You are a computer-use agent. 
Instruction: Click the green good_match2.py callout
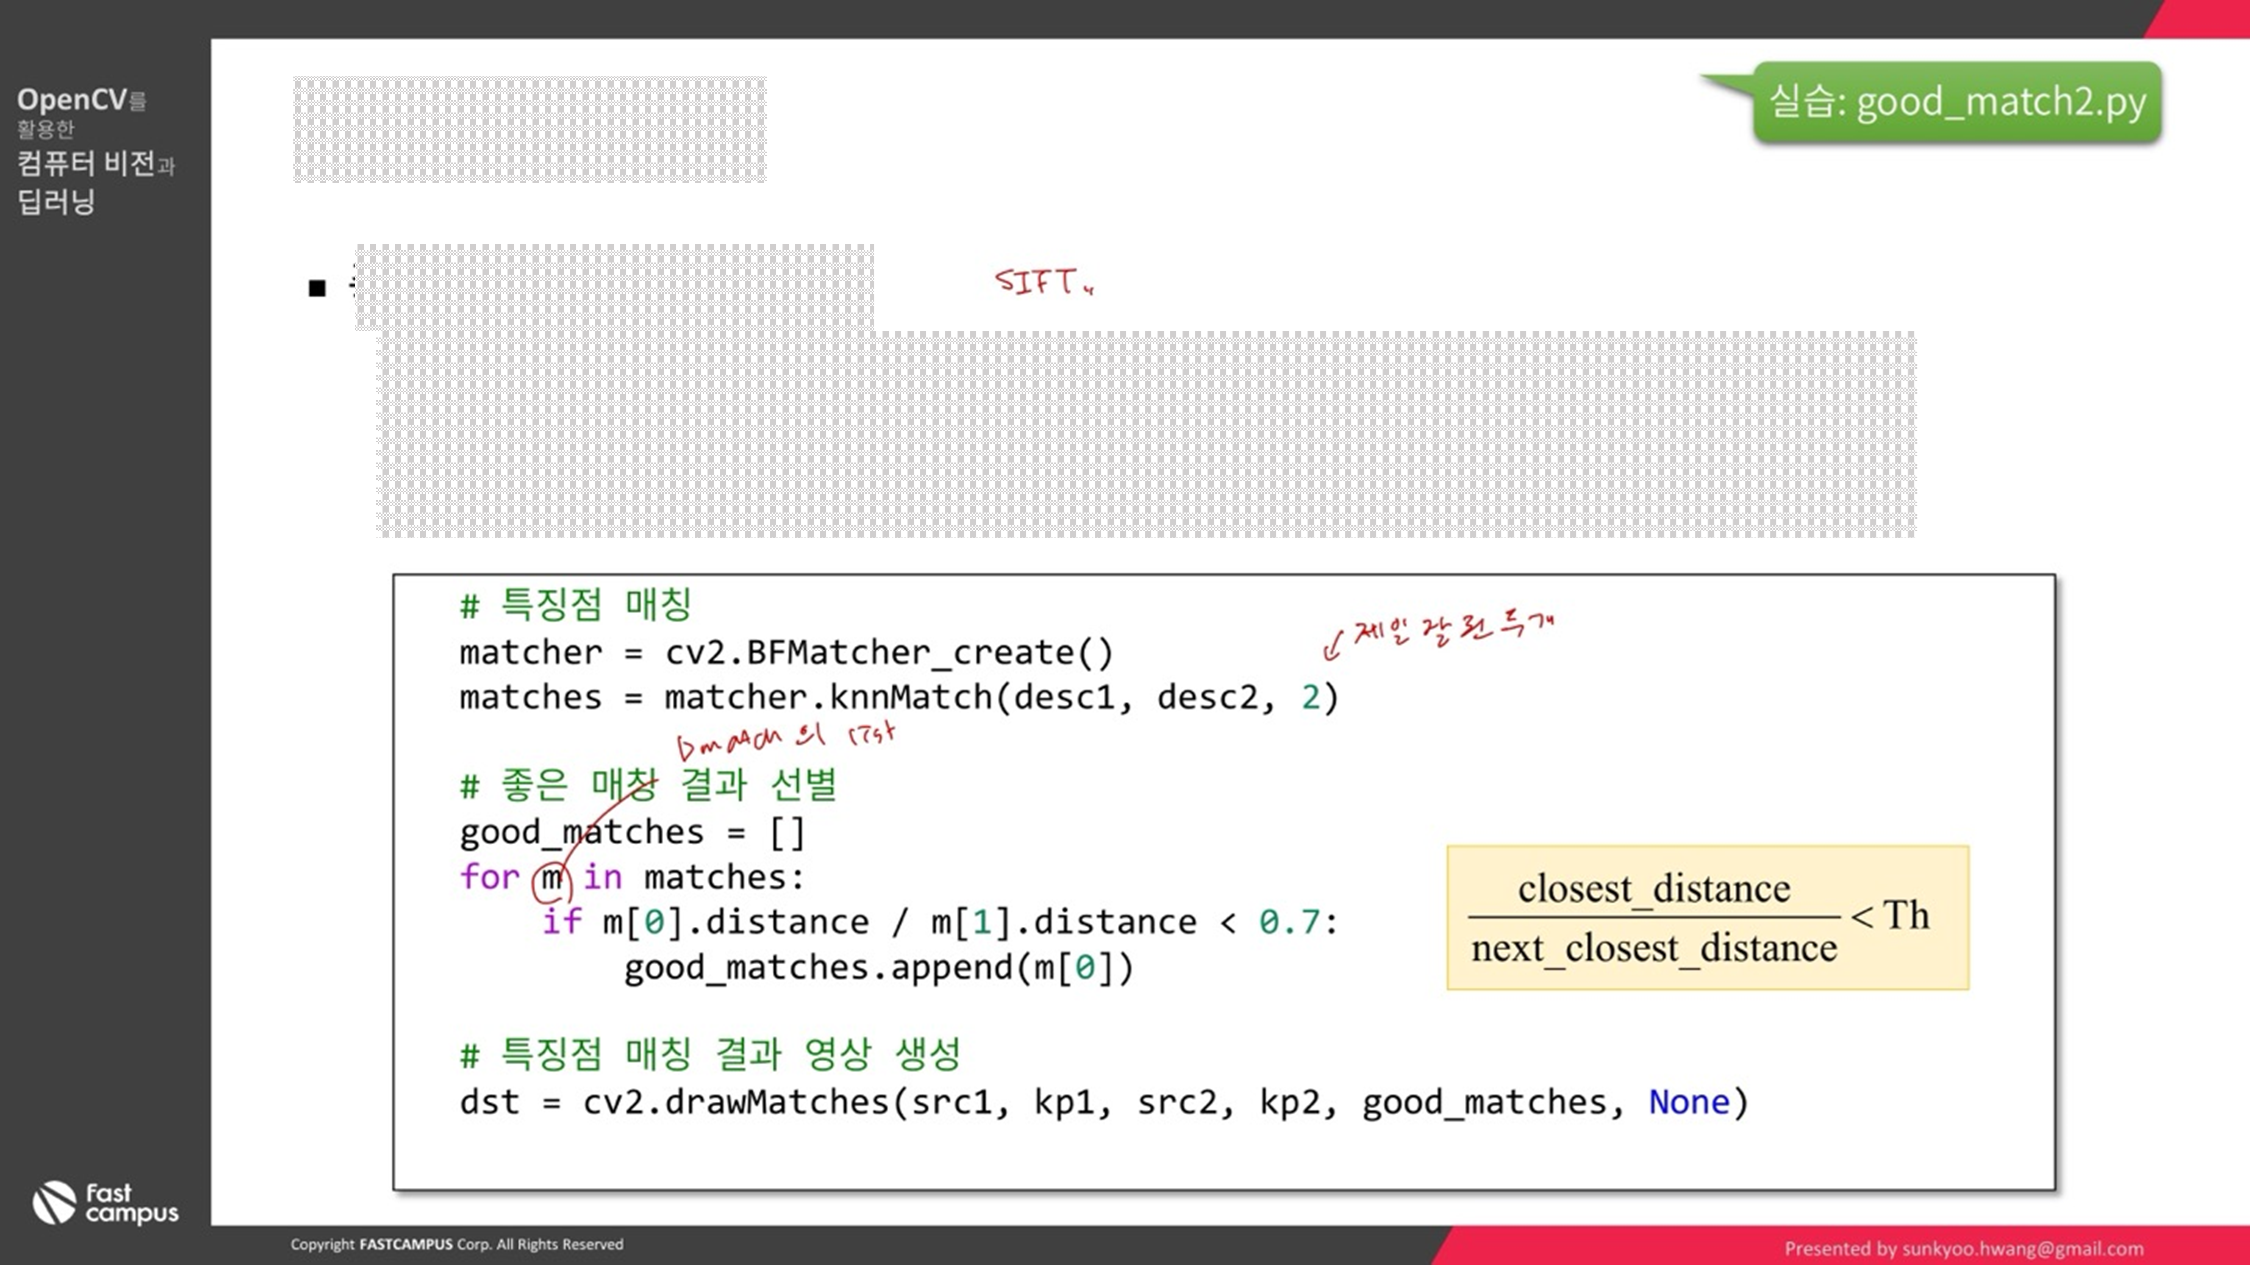1956,103
